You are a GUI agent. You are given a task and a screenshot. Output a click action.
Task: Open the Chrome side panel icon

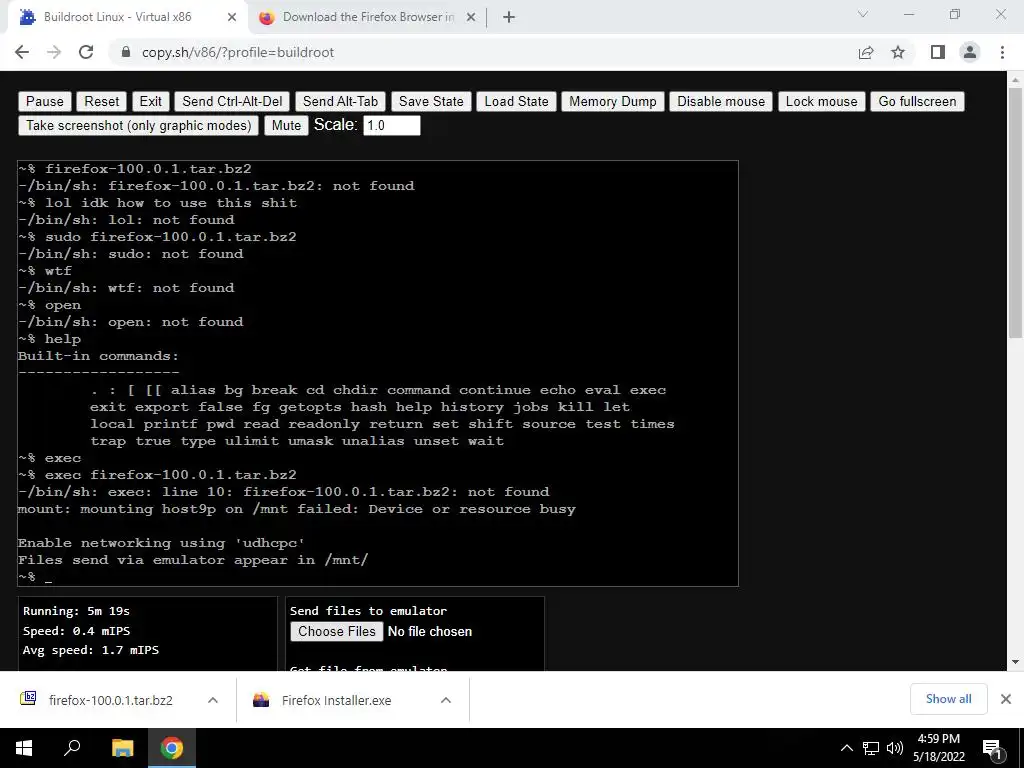(938, 52)
